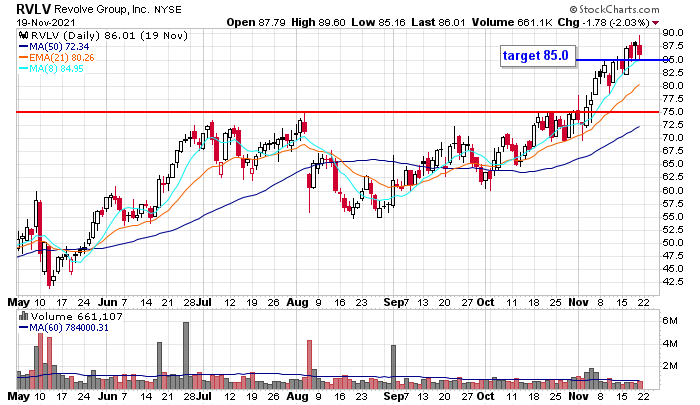700x405 pixels.
Task: Click the 6M volume axis label
Action: click(670, 321)
